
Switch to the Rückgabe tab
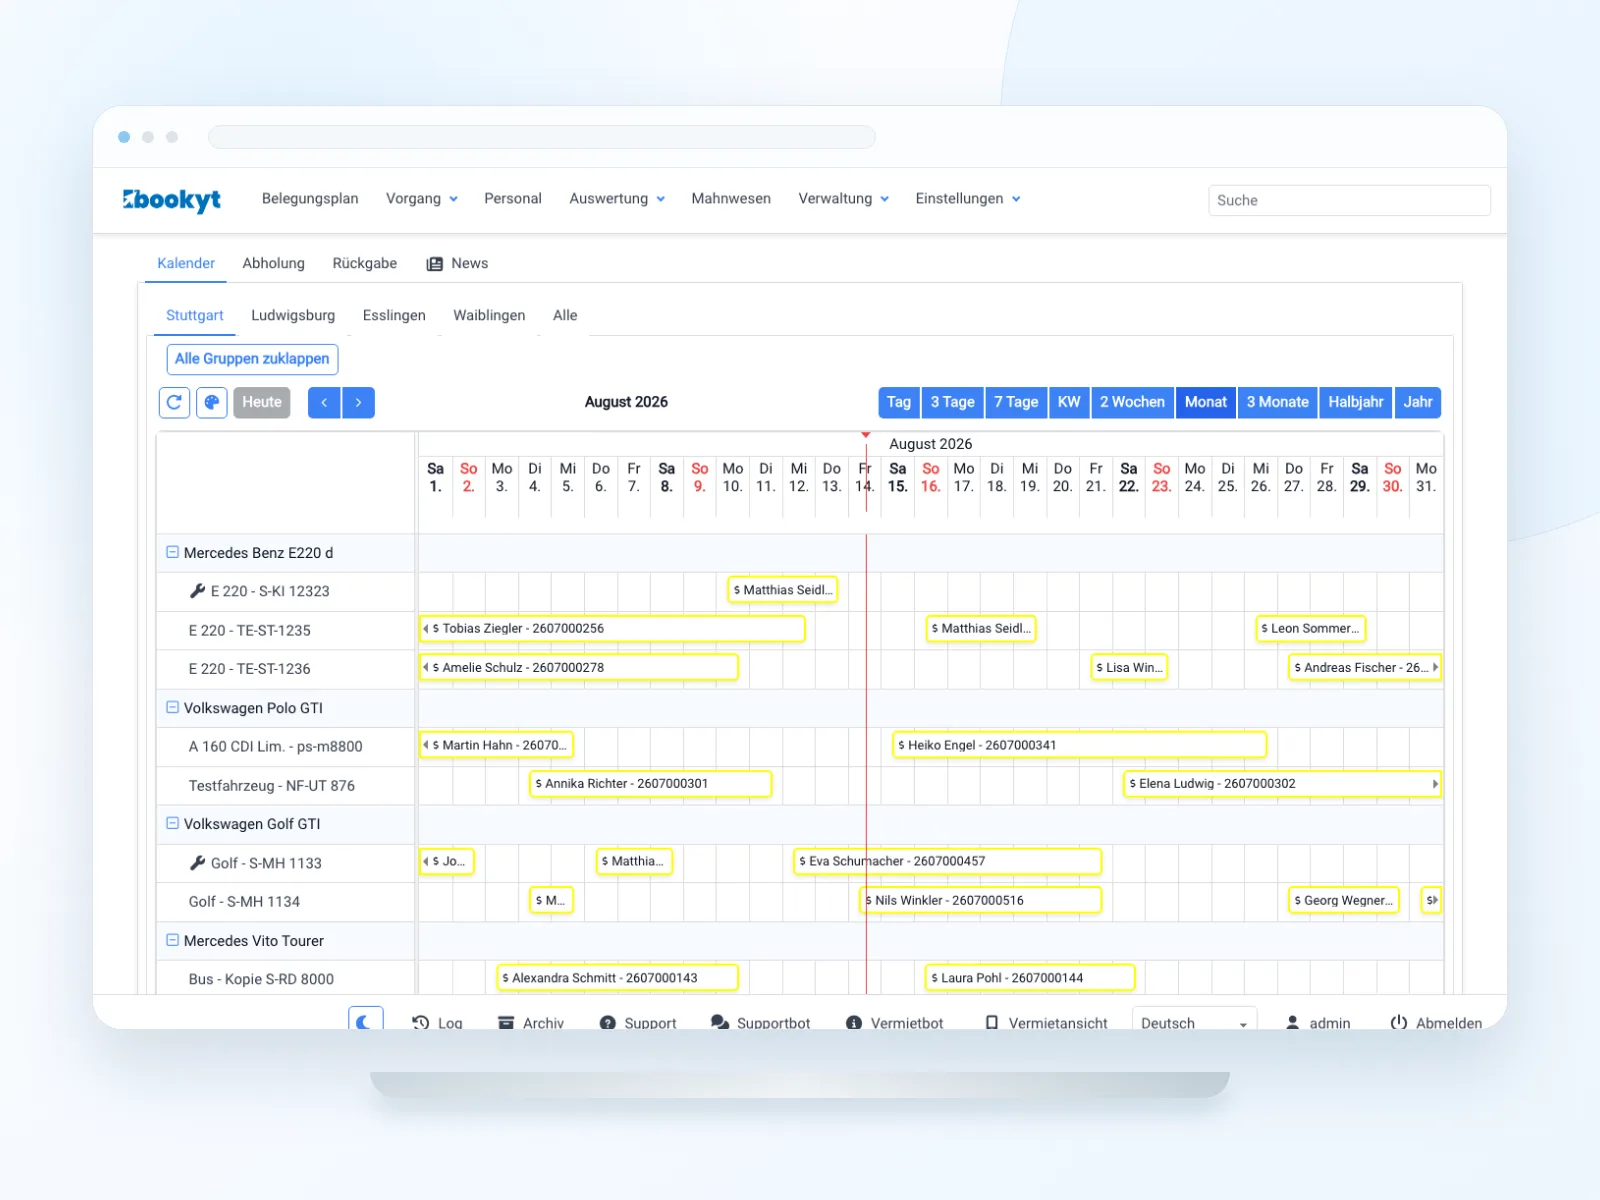click(365, 263)
